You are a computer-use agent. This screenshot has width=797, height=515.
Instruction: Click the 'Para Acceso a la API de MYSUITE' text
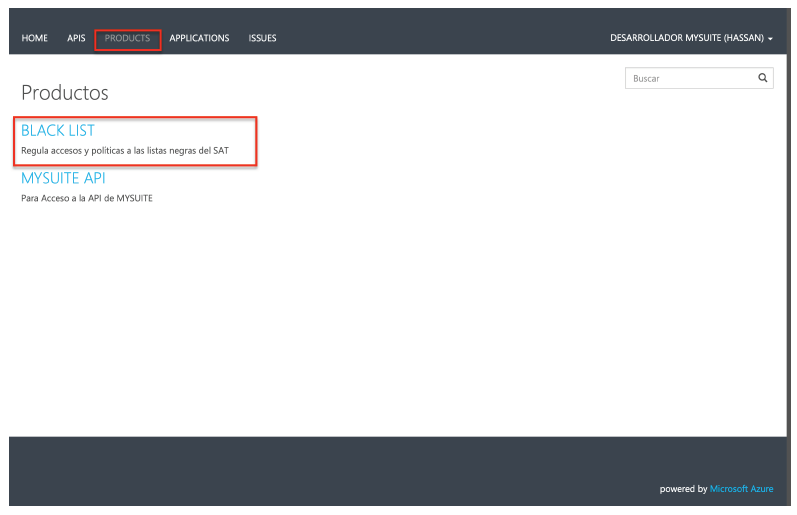click(x=87, y=198)
